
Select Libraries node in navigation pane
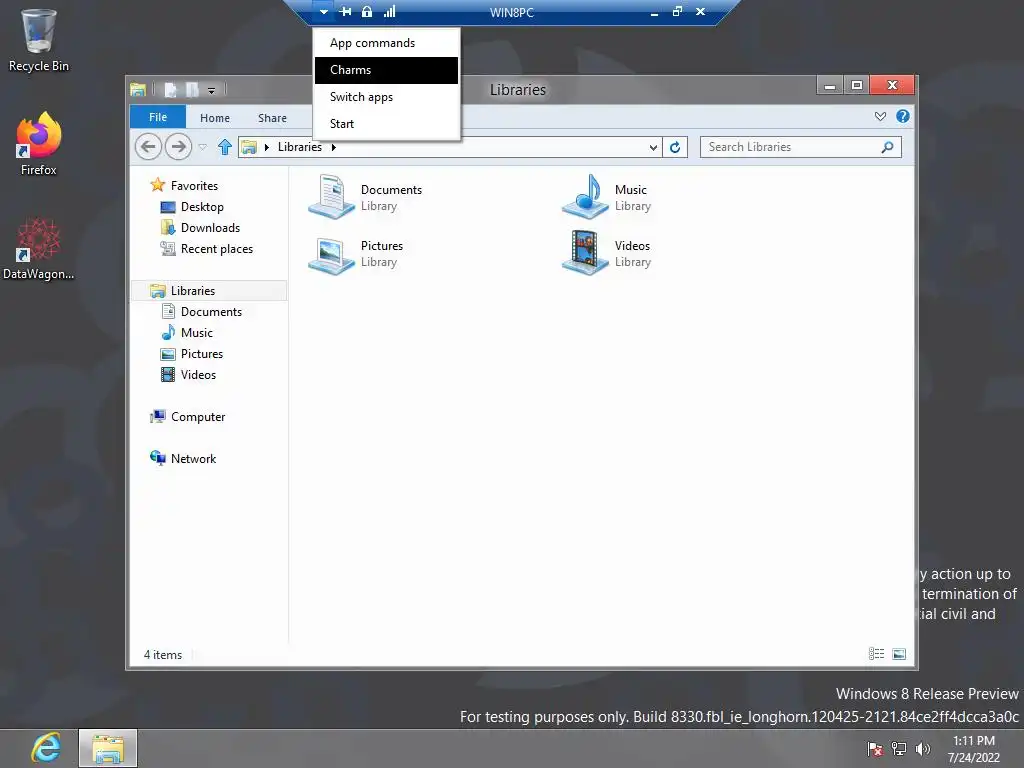tap(209, 291)
